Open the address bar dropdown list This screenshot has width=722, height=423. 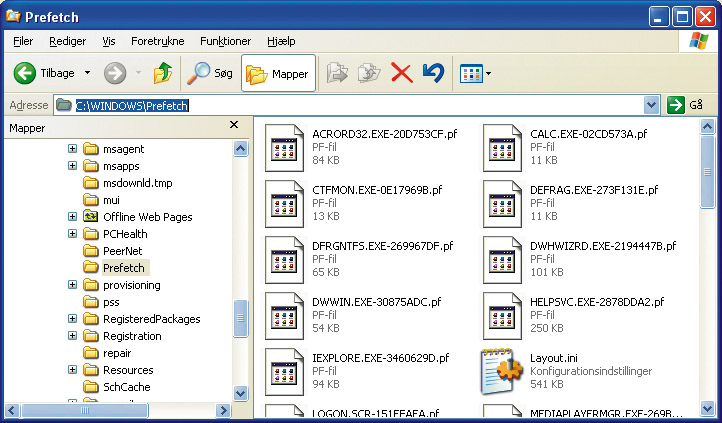(x=652, y=105)
